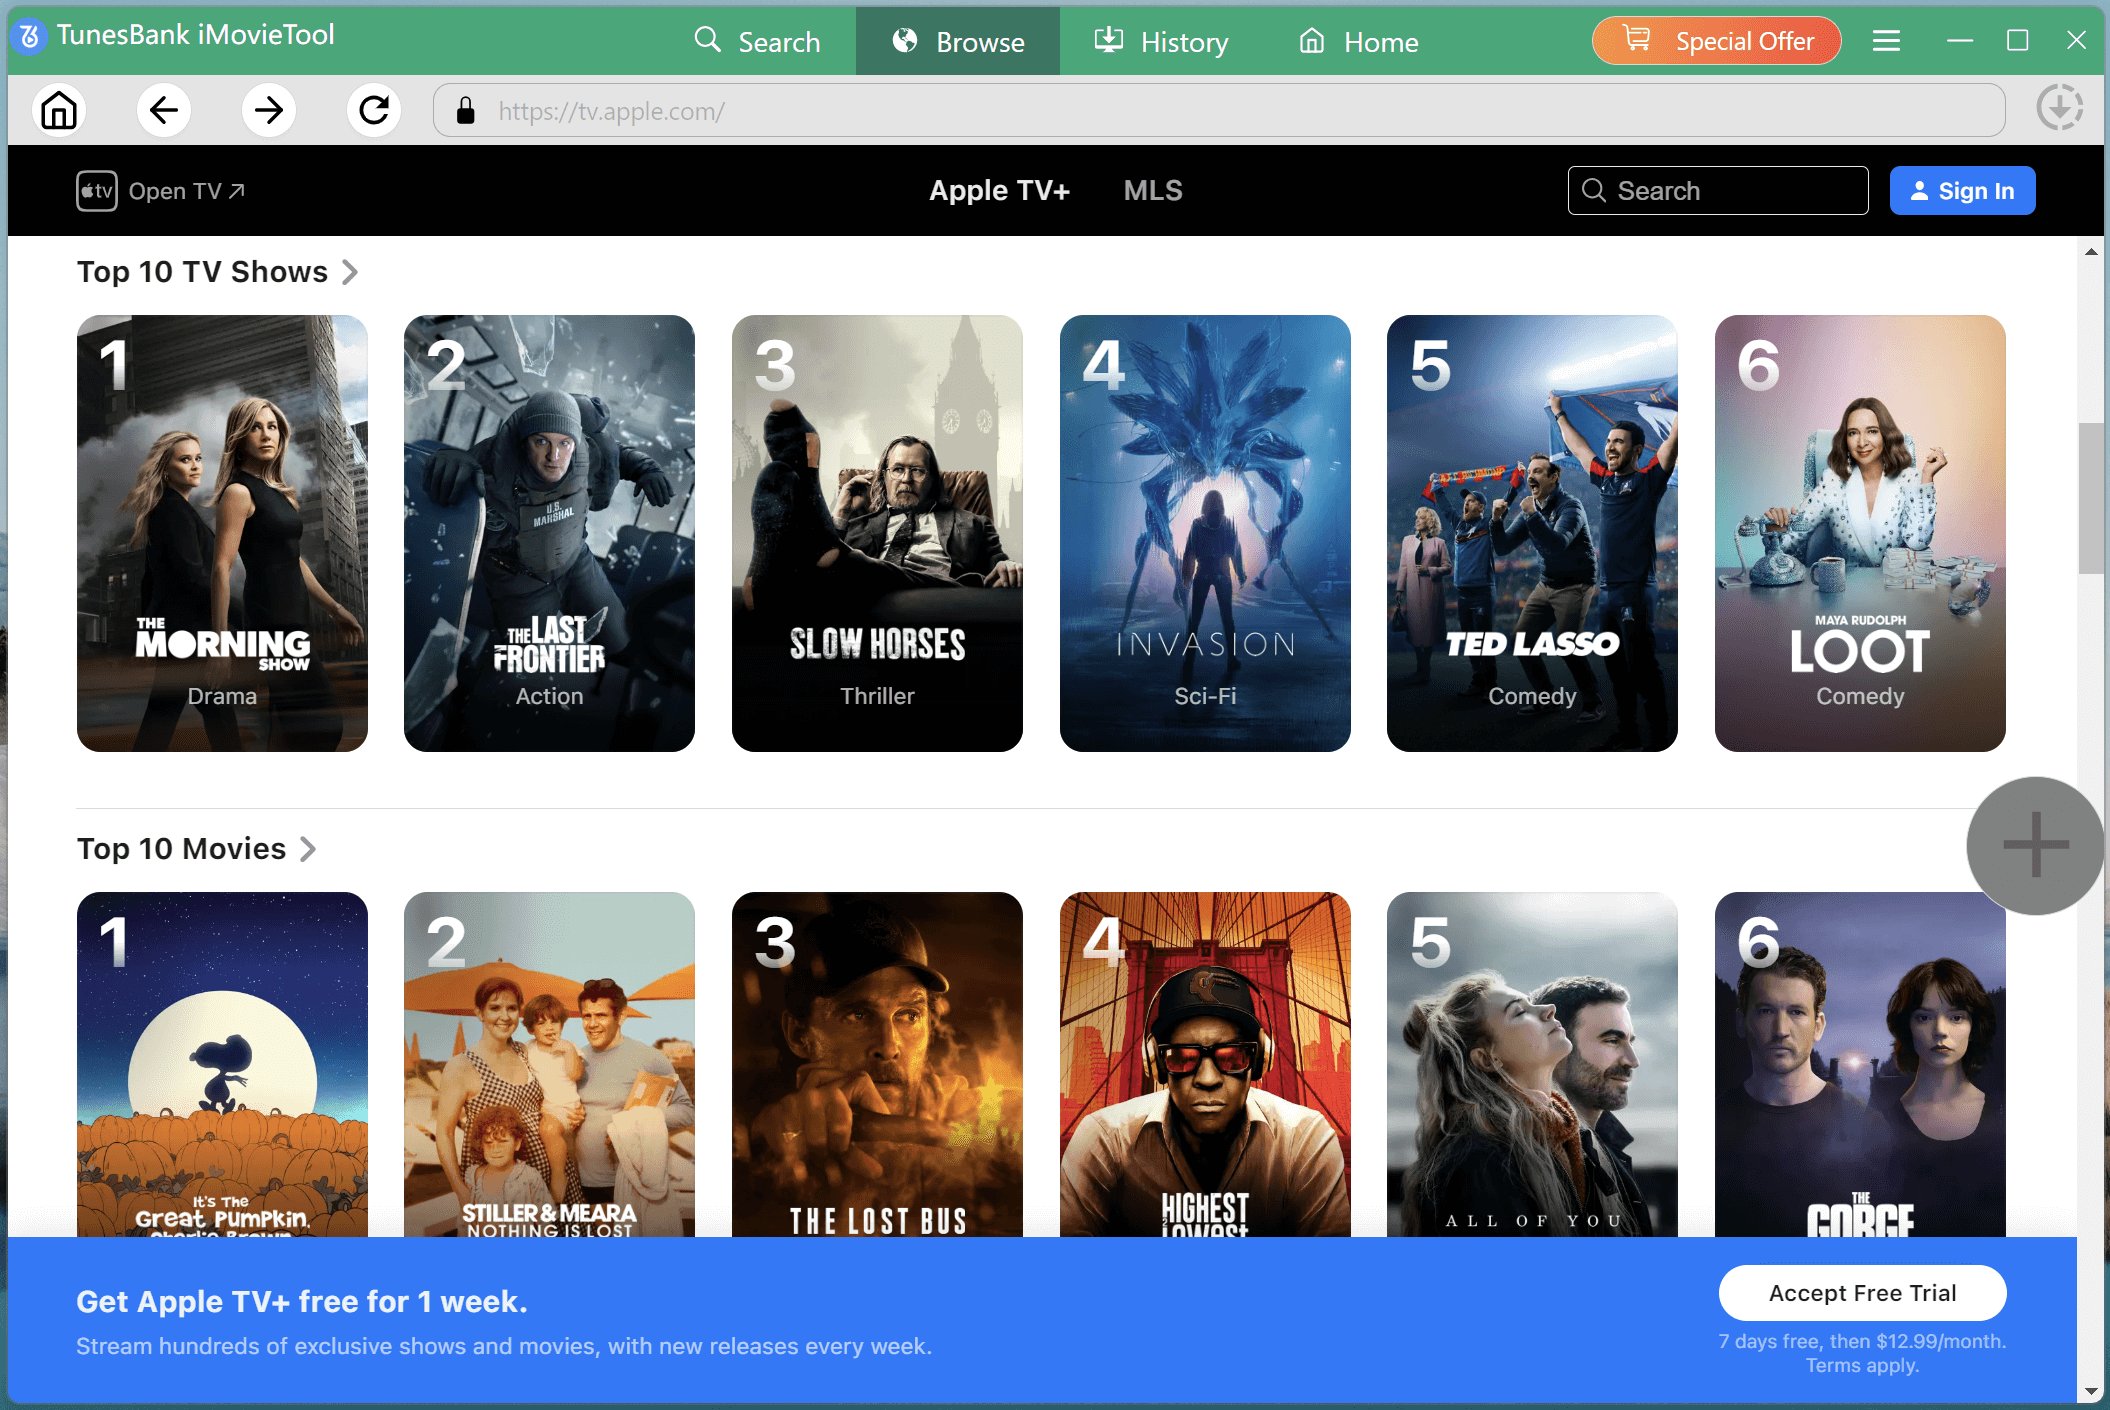Image resolution: width=2110 pixels, height=1410 pixels.
Task: Open the MLS section
Action: [x=1152, y=191]
